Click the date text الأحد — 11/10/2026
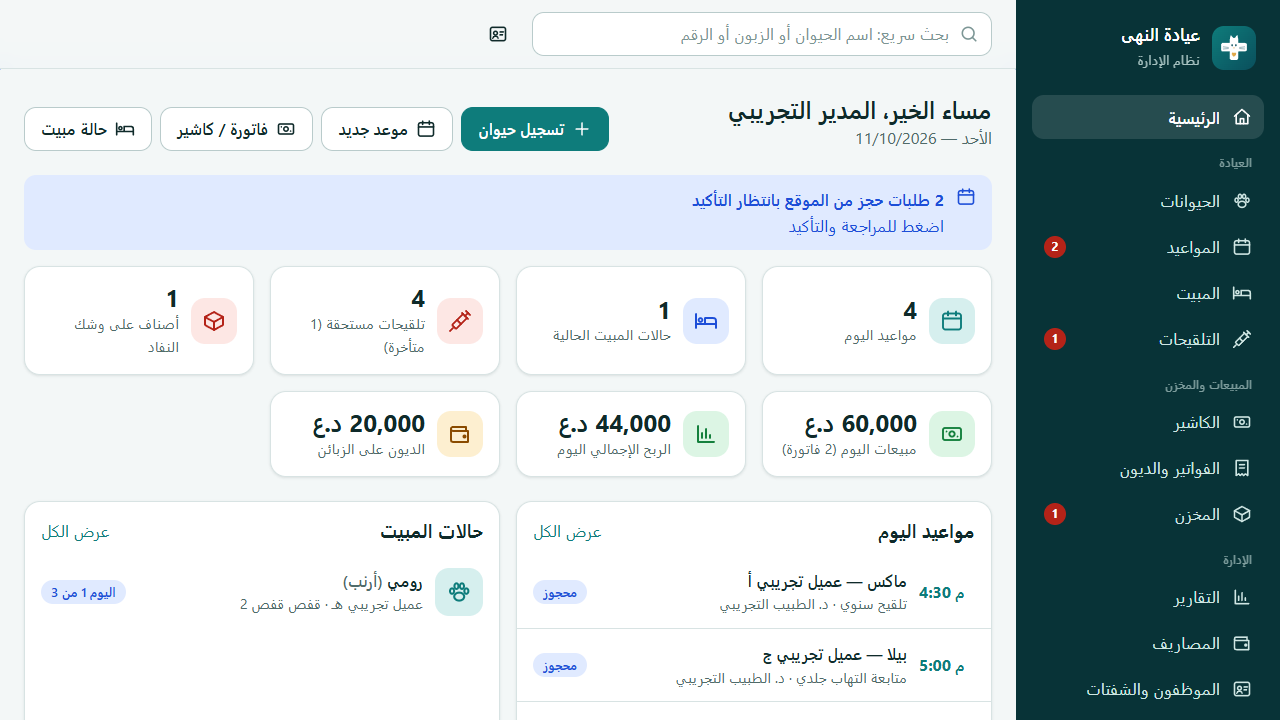 point(923,138)
